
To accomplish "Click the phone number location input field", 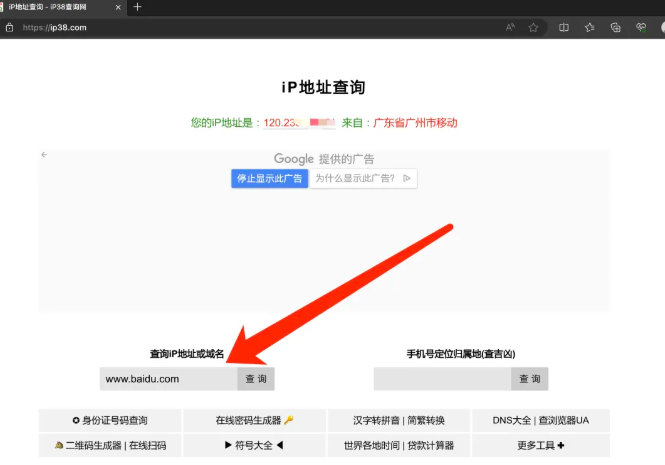I will [442, 379].
